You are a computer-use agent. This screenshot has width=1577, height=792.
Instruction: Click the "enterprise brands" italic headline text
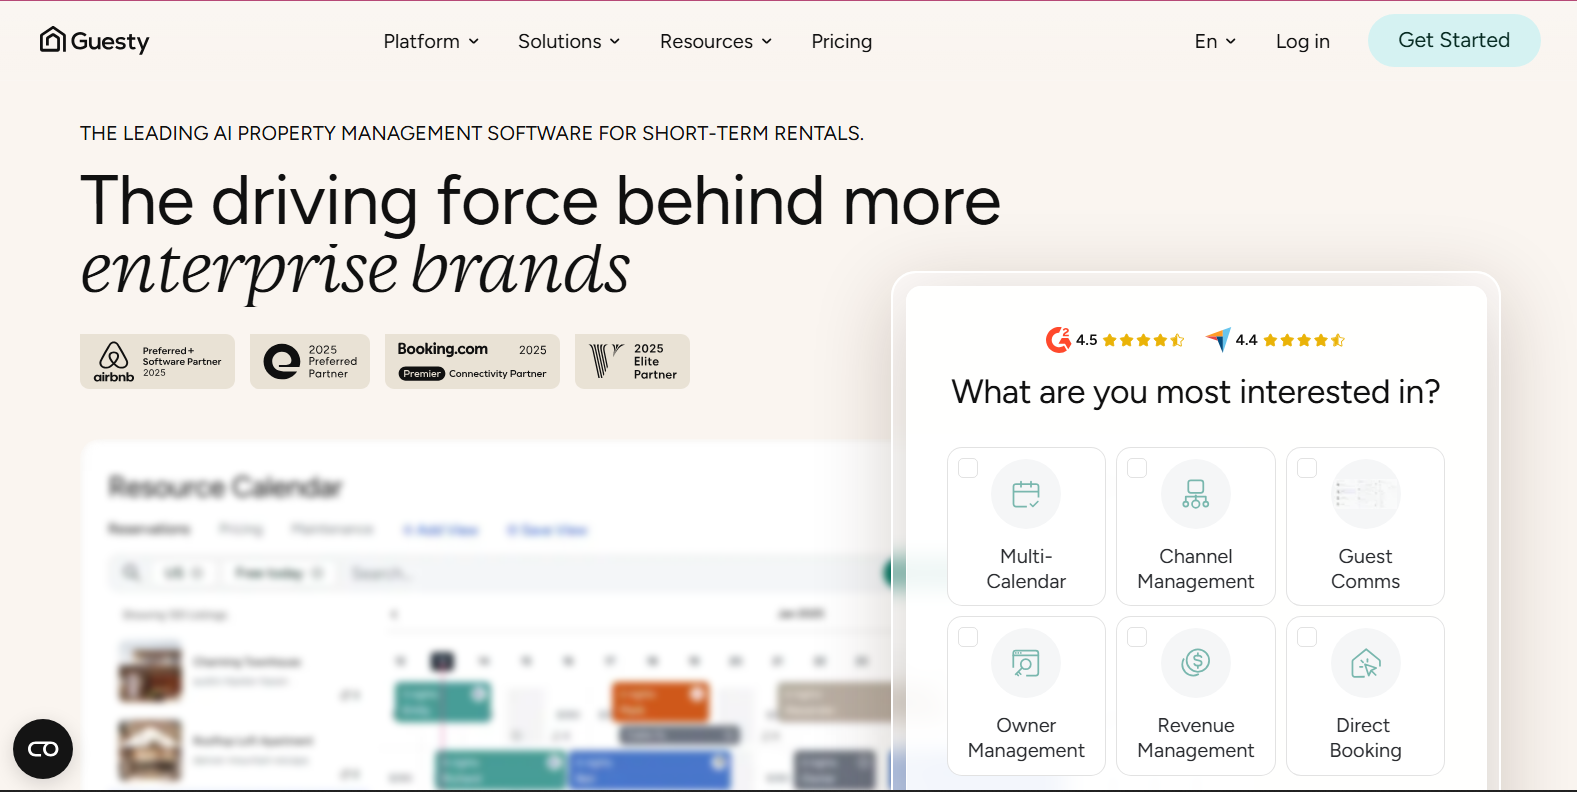356,270
